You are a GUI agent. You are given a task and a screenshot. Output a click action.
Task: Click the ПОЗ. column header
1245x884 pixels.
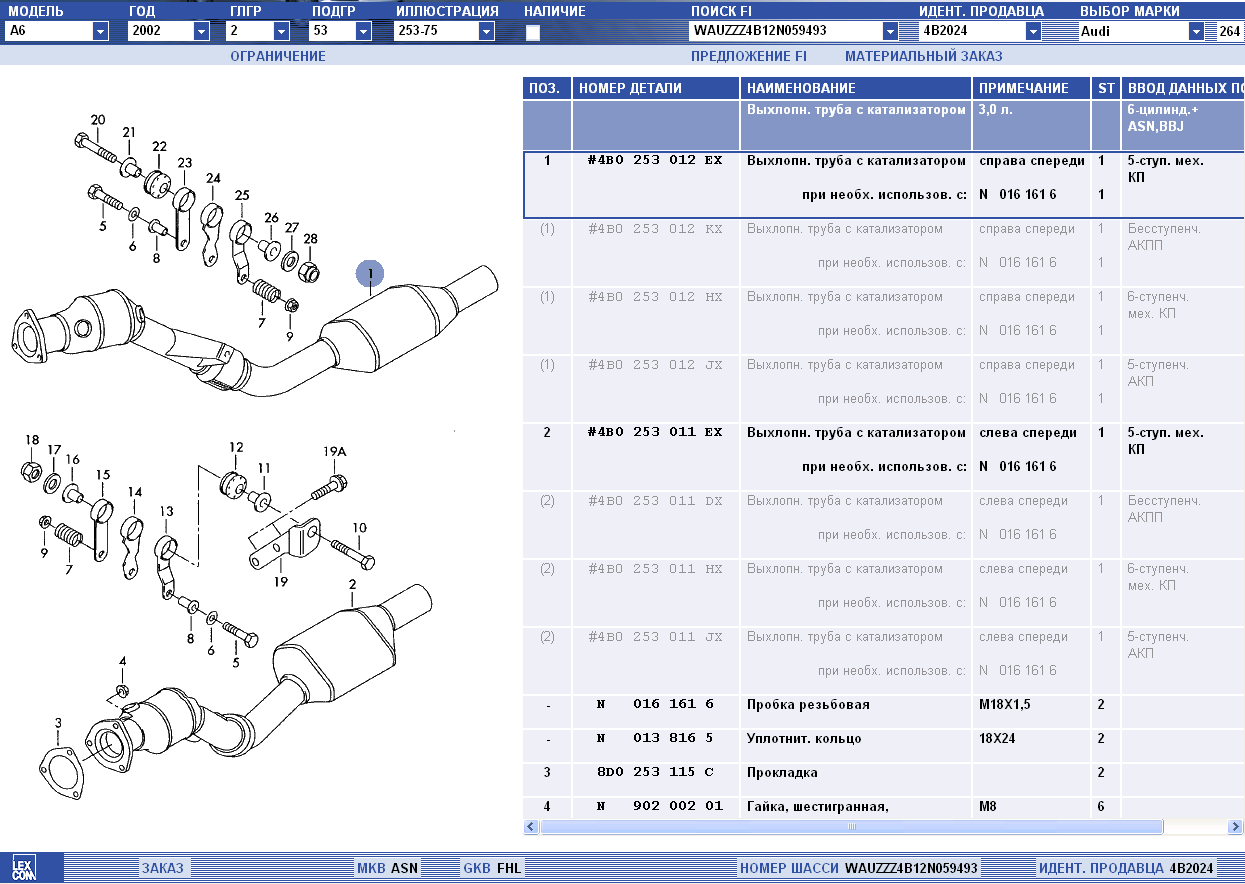point(547,88)
